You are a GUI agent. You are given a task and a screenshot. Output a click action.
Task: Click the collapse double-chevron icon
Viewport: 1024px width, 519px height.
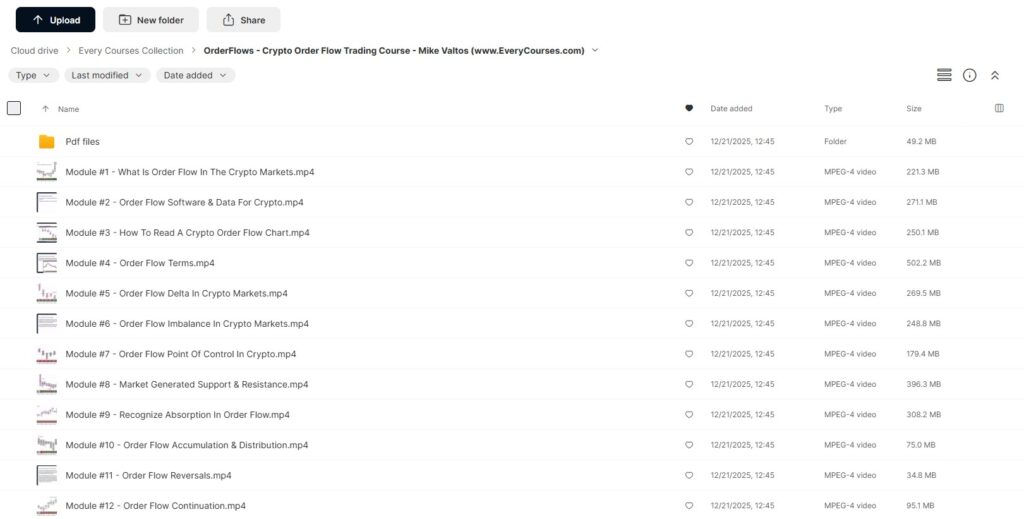pyautogui.click(x=995, y=75)
